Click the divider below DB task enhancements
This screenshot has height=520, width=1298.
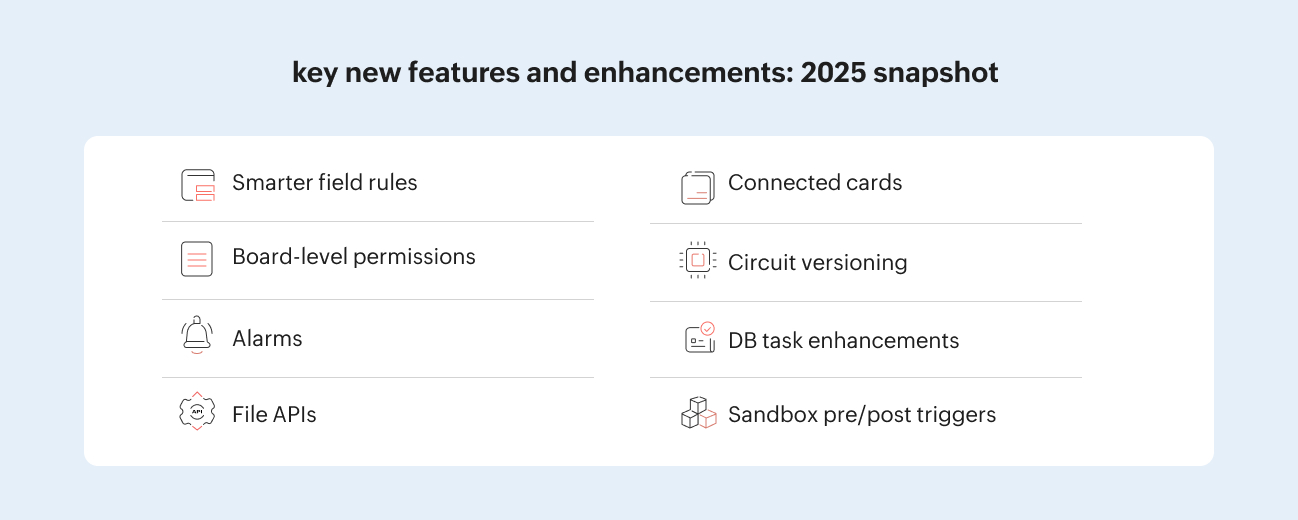(866, 377)
